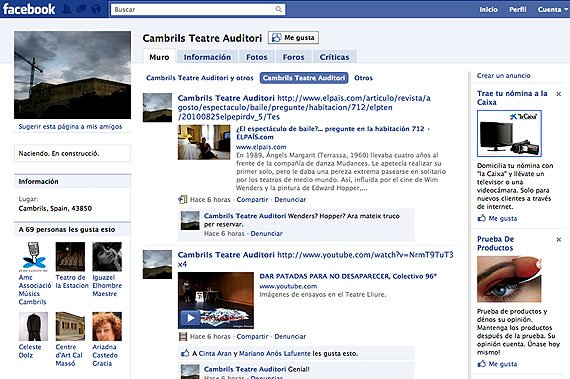Open the elpais.com article URL in the first post
The width and height of the screenshot is (570, 379).
pos(304,107)
